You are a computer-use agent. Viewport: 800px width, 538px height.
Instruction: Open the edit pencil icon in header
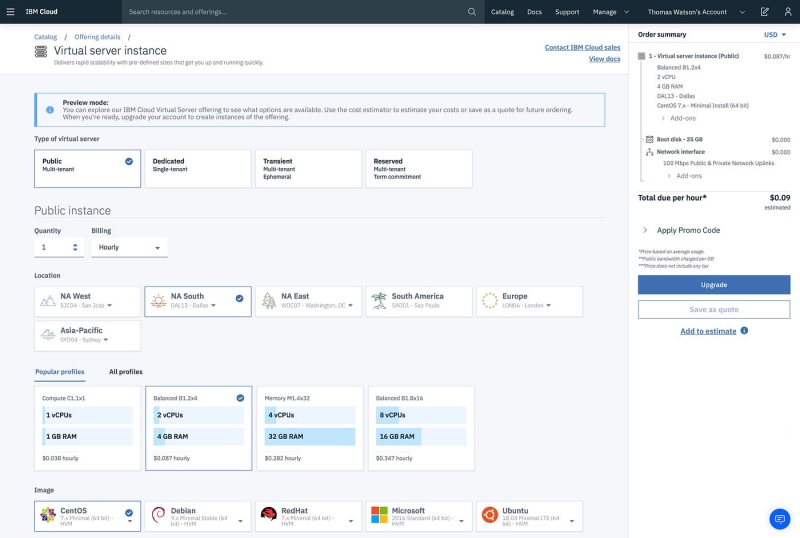pos(764,11)
